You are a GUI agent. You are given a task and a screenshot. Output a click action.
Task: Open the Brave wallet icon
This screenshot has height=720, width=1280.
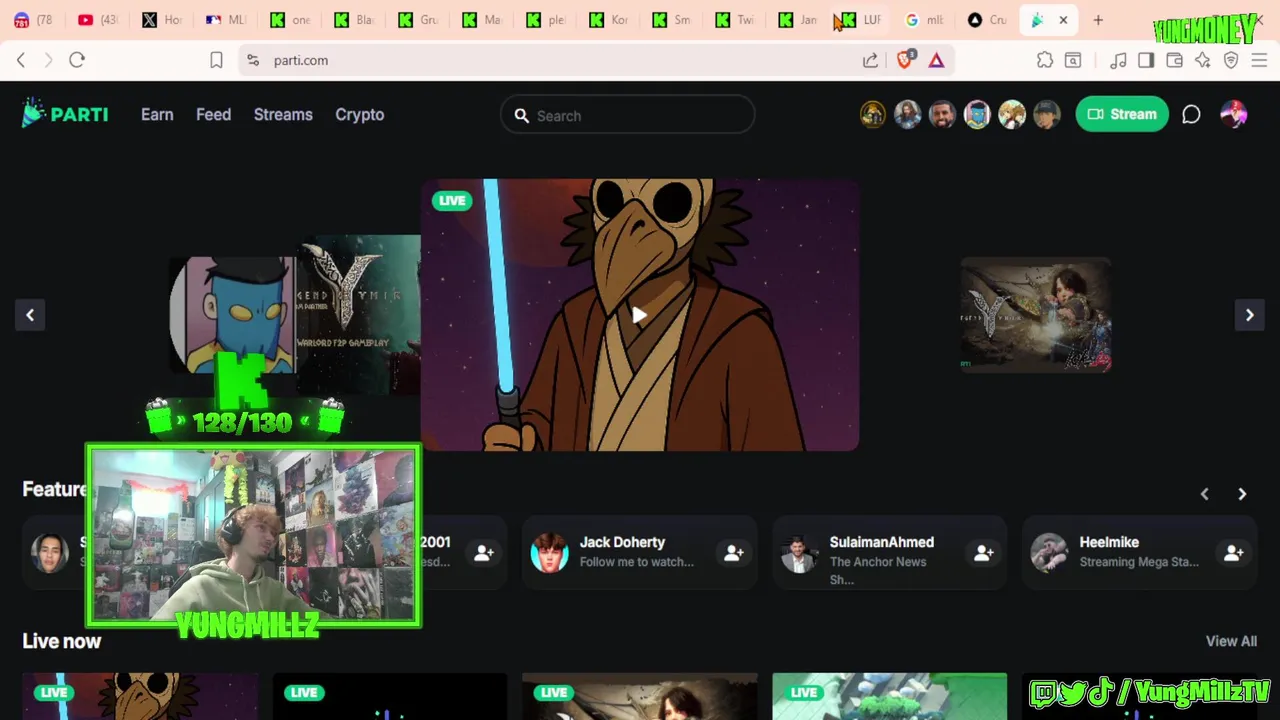pos(1174,60)
